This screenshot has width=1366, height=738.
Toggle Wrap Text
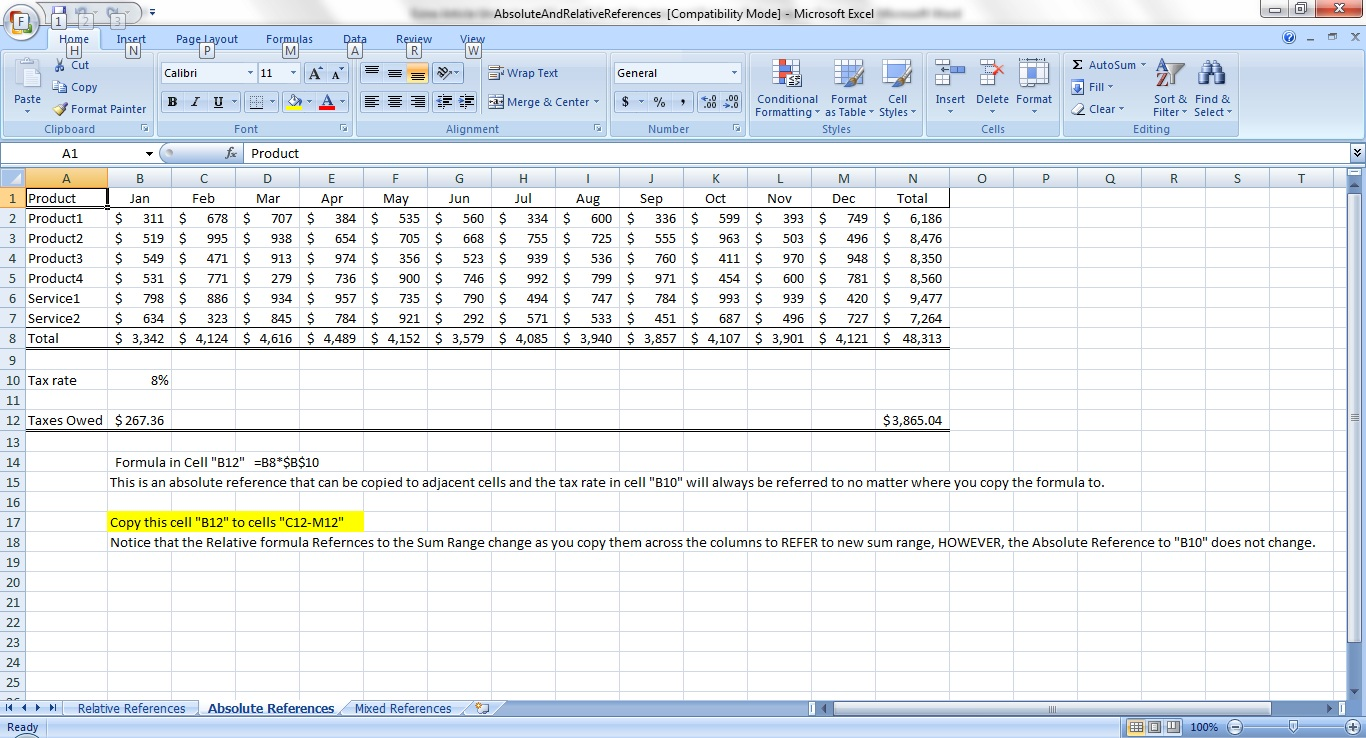coord(523,73)
